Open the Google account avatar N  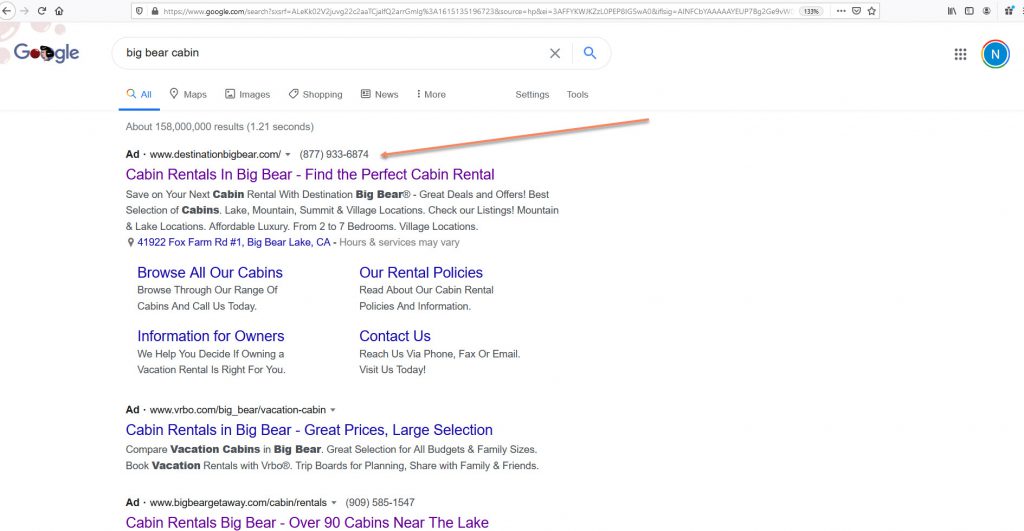click(x=995, y=54)
